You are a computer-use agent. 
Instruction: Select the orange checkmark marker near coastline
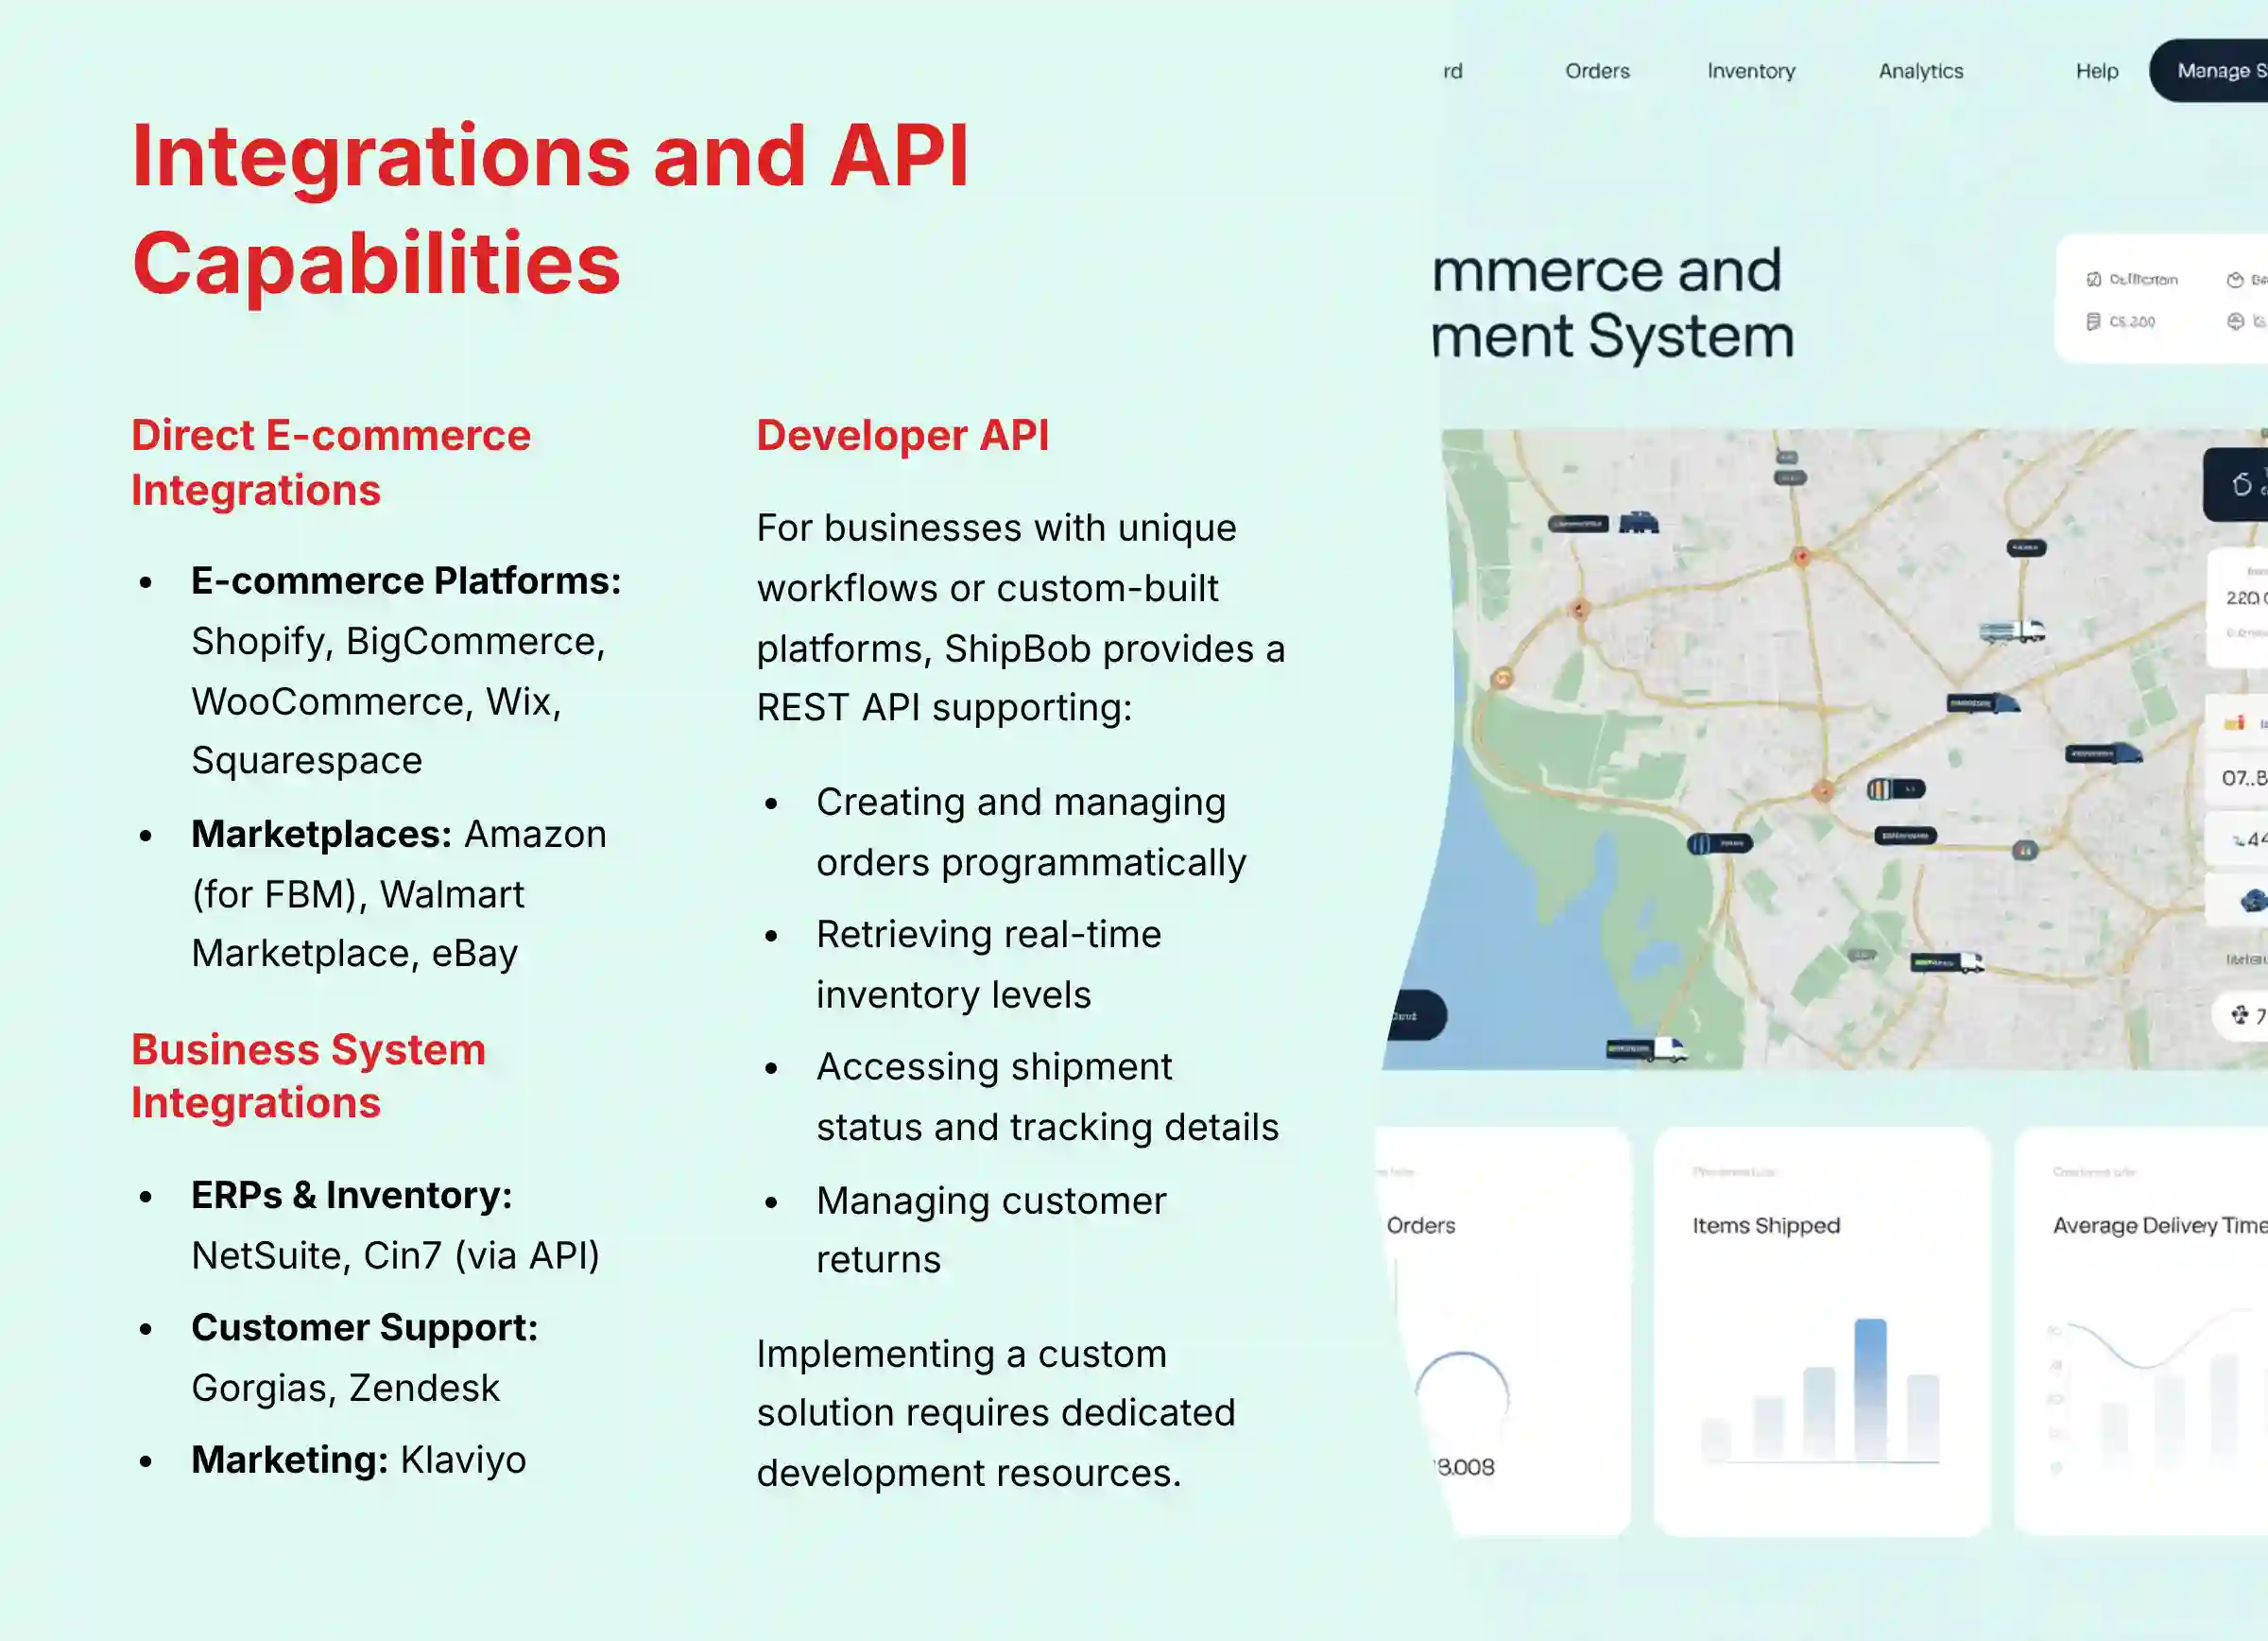(1501, 679)
